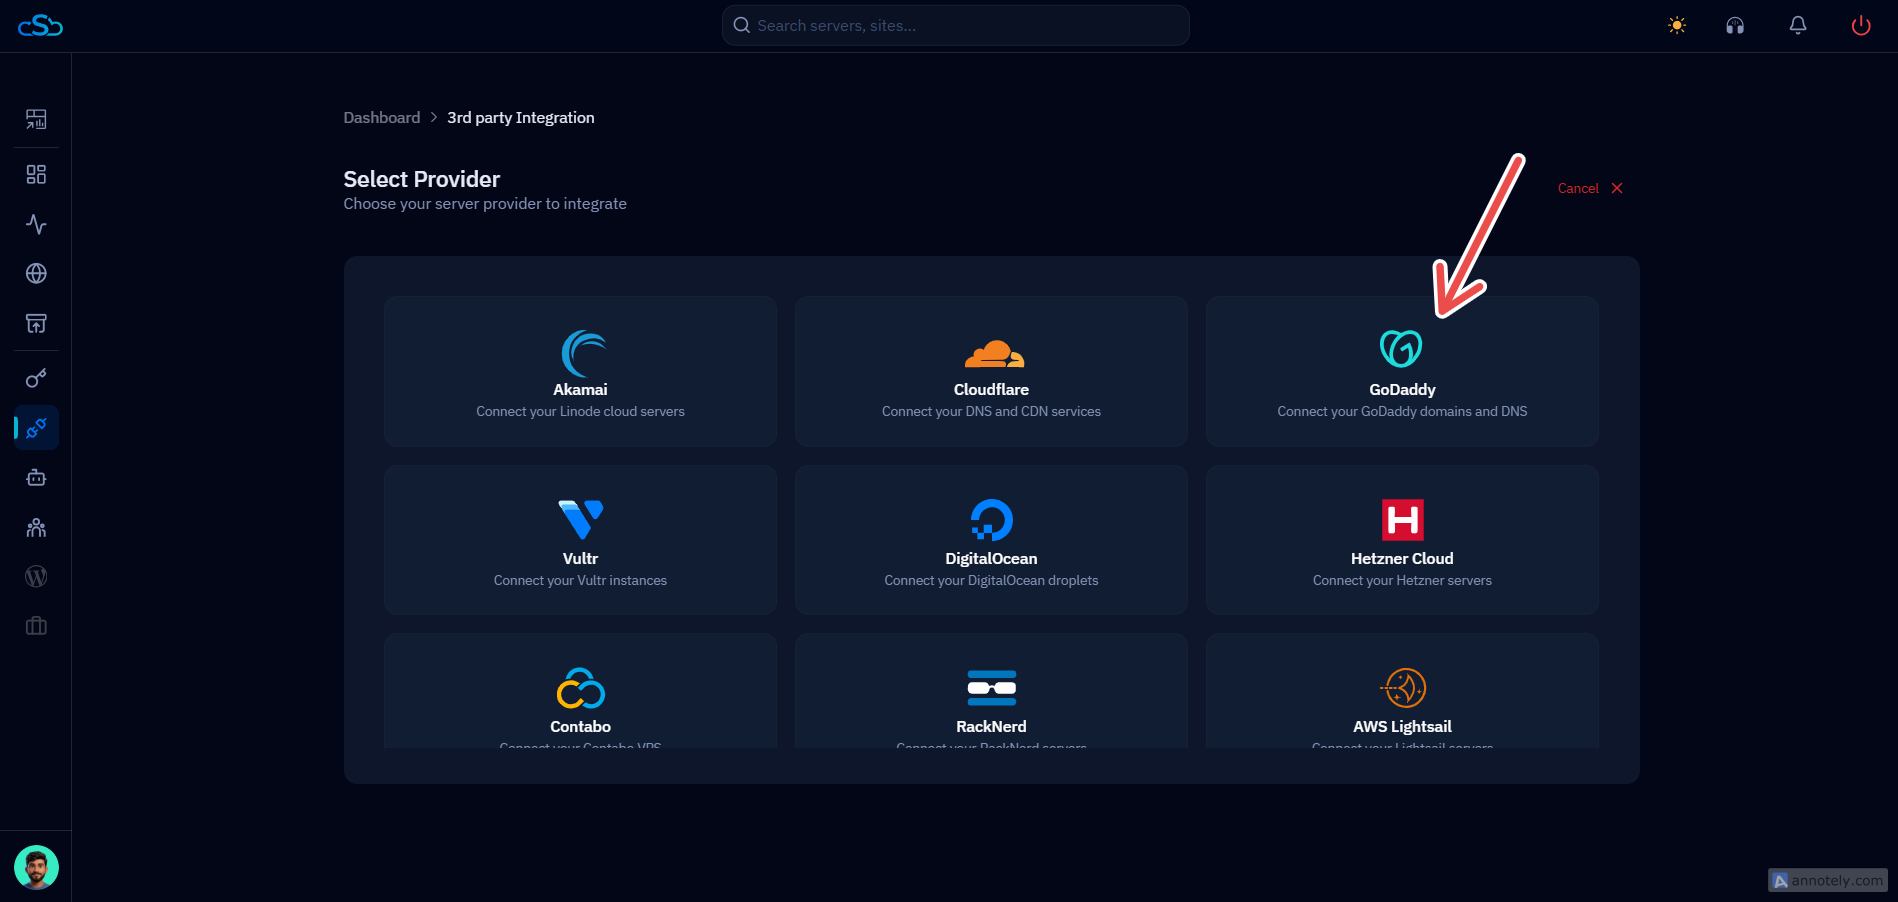Open the notifications bell
The width and height of the screenshot is (1898, 902).
click(x=1798, y=26)
